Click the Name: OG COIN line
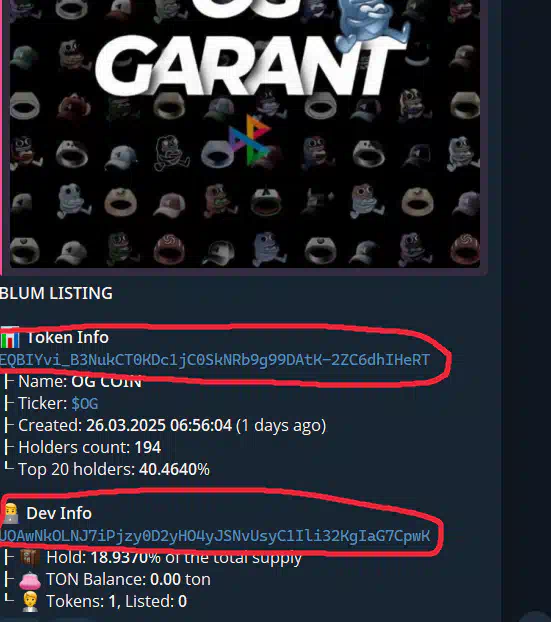 click(x=80, y=382)
